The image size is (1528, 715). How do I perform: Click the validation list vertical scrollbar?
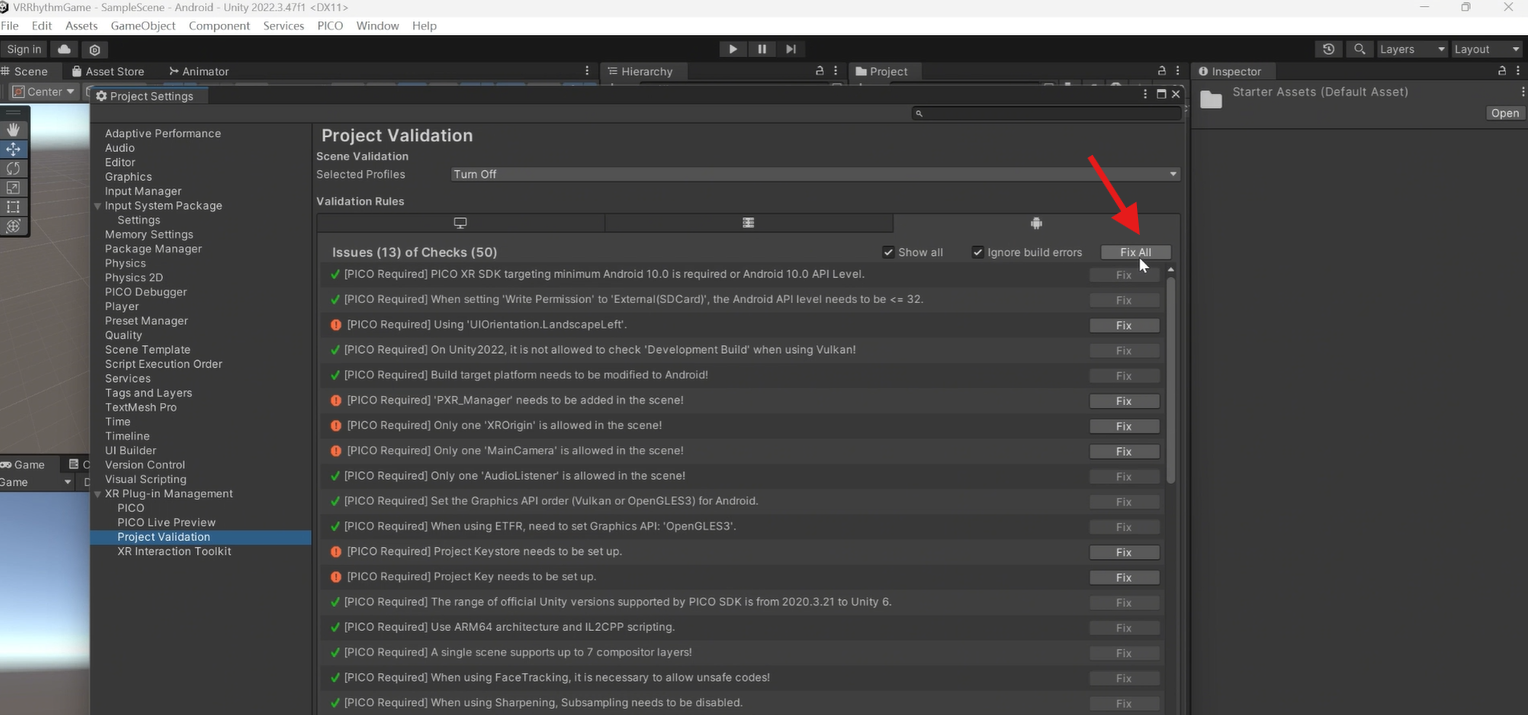coord(1170,380)
